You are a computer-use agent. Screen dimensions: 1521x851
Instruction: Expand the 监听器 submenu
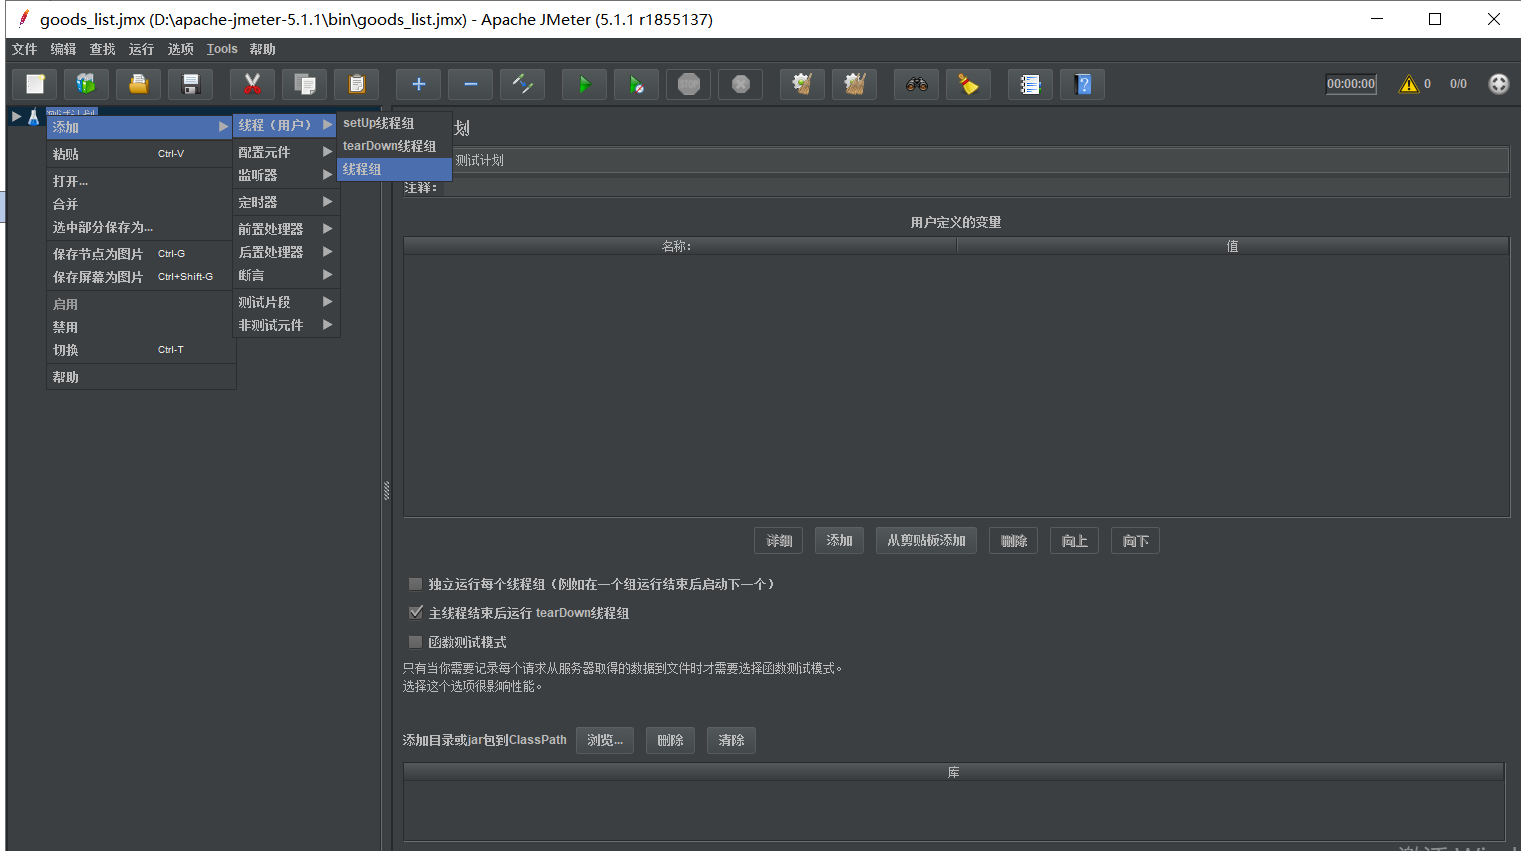coord(285,175)
